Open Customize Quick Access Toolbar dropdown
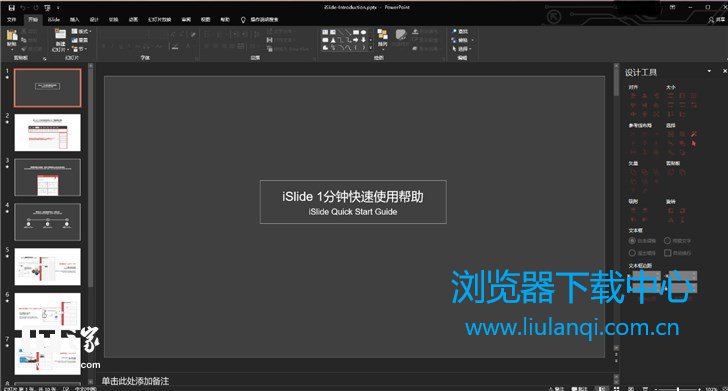 point(58,7)
